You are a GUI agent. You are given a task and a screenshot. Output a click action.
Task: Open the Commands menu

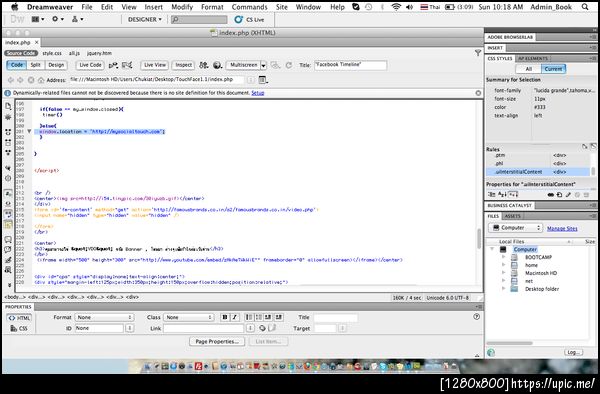click(x=249, y=7)
